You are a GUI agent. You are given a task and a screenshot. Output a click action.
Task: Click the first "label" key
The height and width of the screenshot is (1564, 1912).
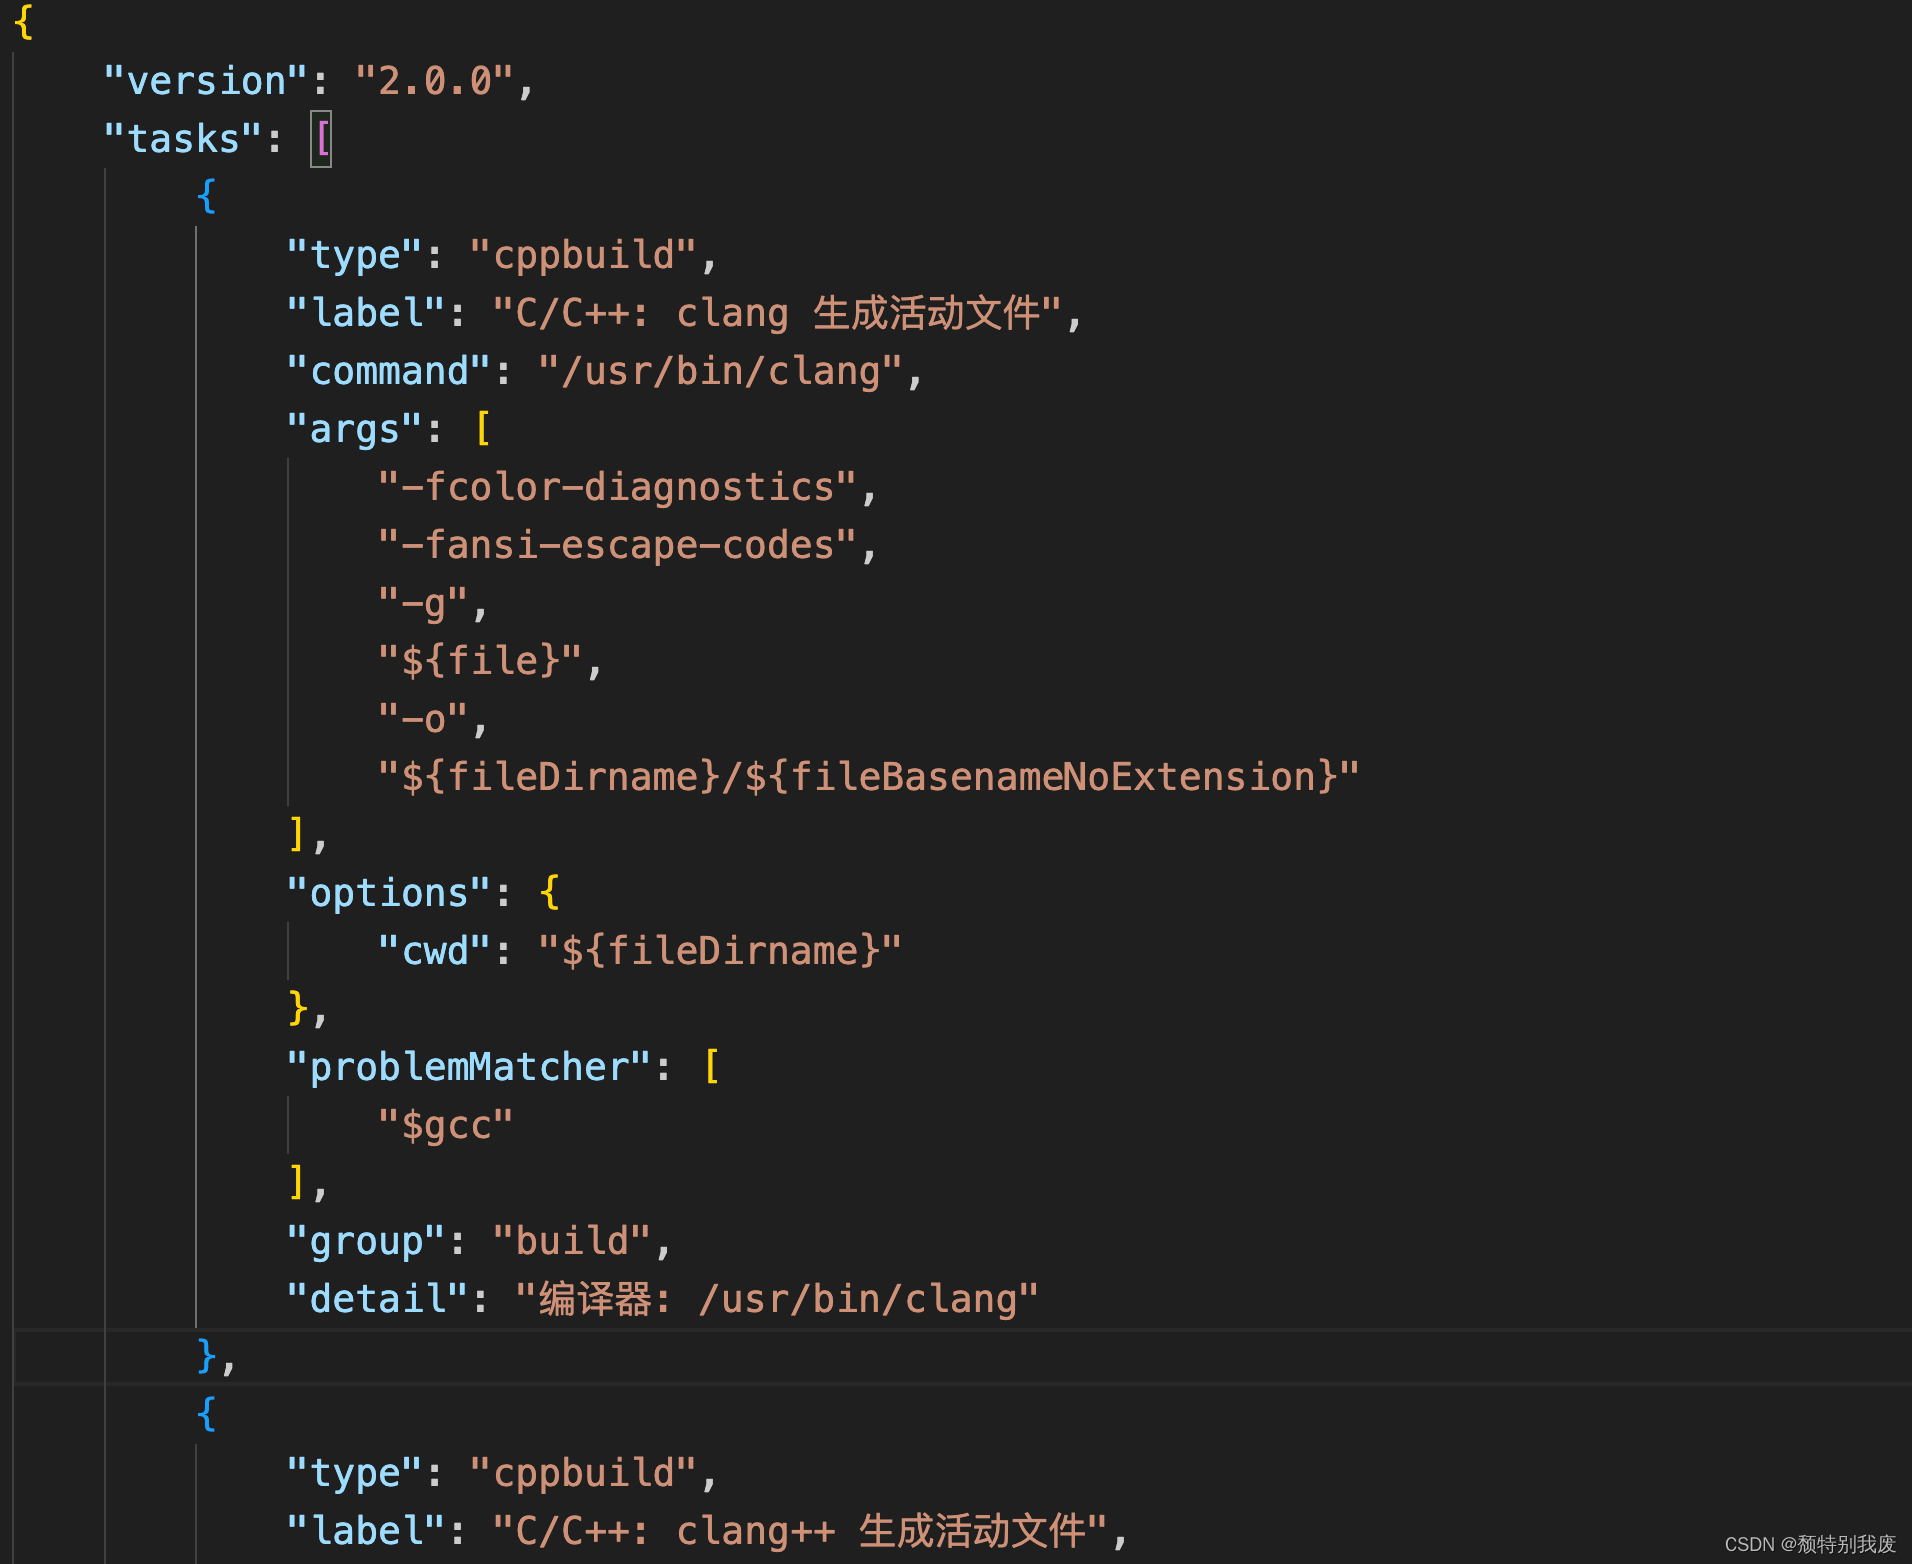(365, 313)
